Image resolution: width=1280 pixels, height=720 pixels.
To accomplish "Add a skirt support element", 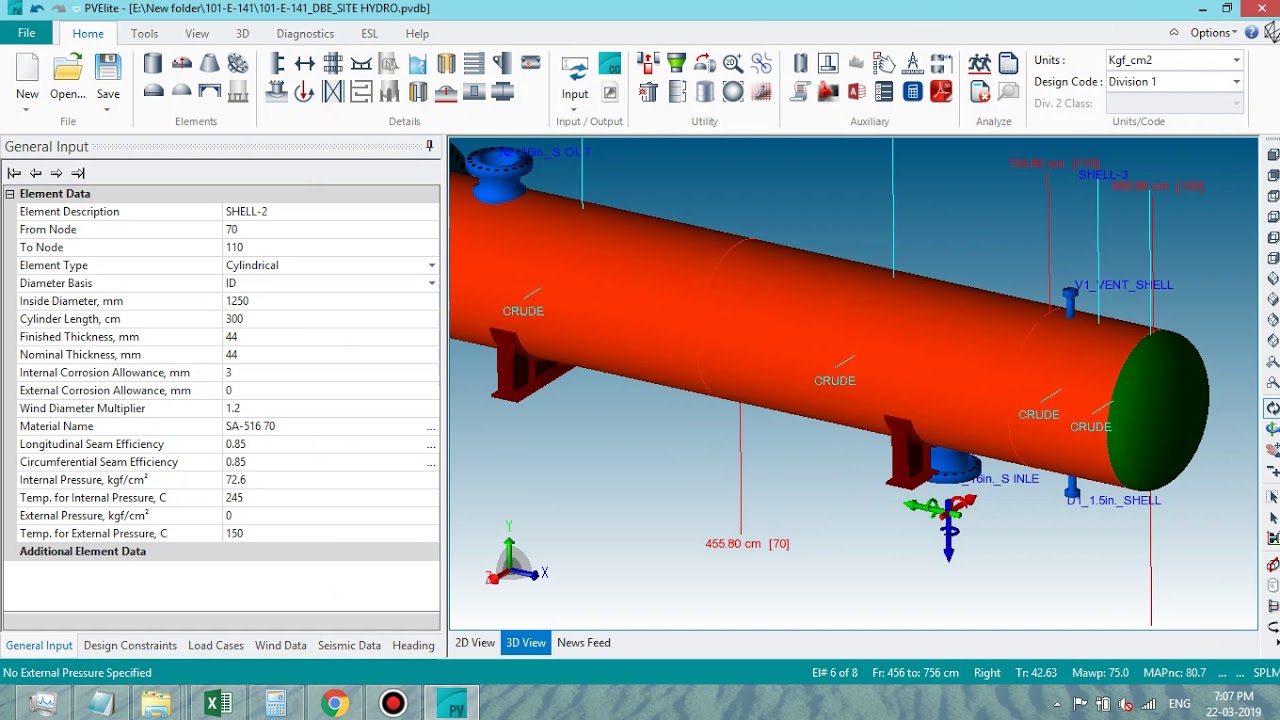I will click(x=238, y=92).
